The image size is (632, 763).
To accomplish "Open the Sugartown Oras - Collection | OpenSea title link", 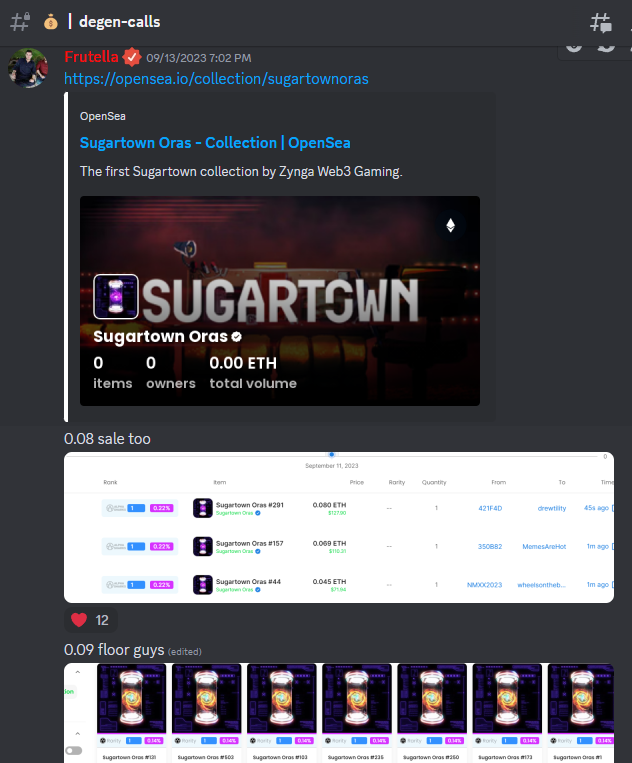I will (x=215, y=143).
